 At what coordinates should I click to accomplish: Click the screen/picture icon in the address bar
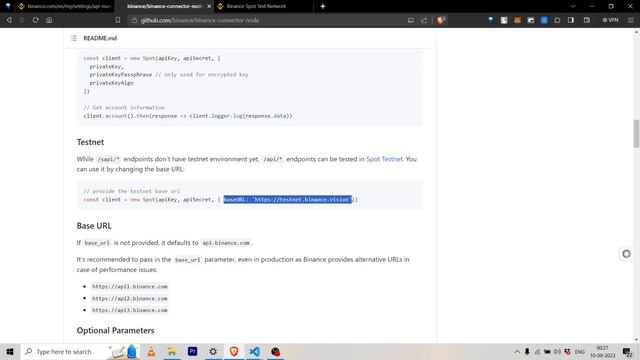[x=411, y=20]
